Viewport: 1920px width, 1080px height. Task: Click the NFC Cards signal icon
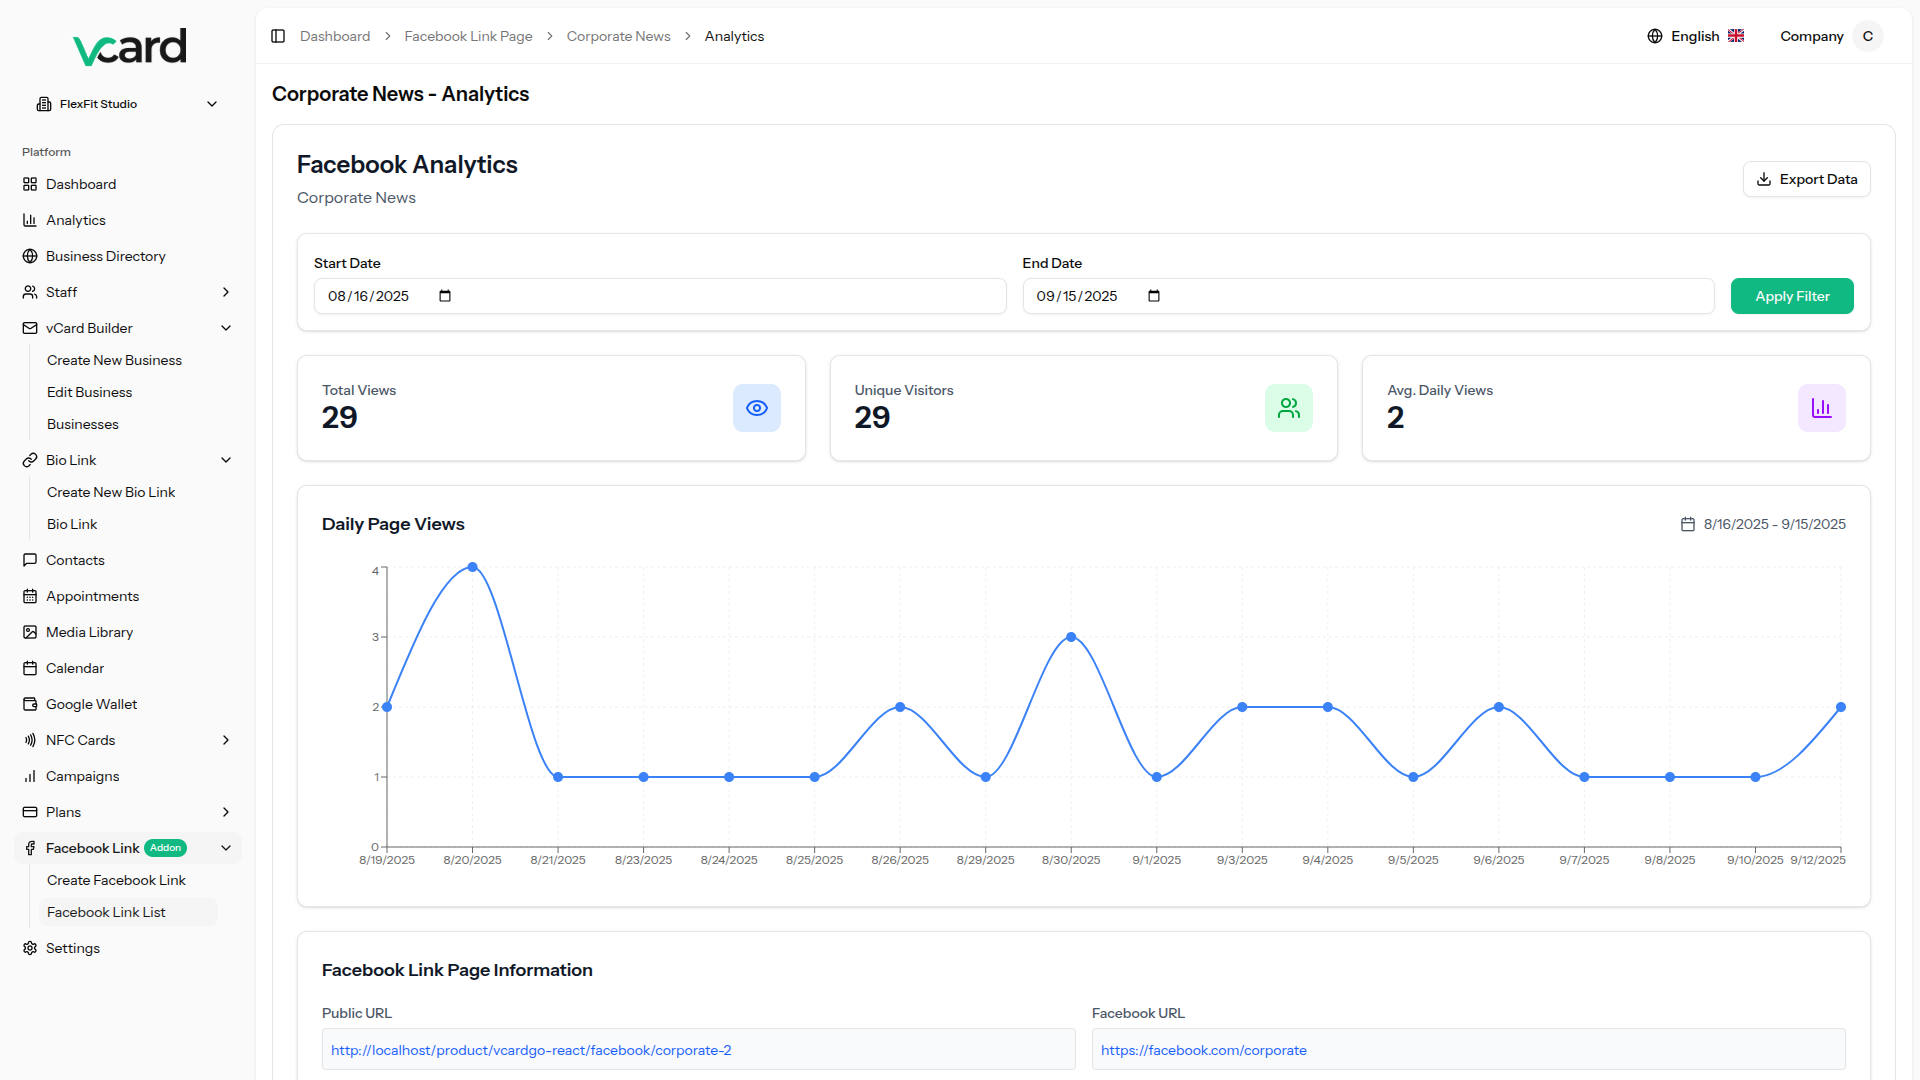tap(30, 740)
